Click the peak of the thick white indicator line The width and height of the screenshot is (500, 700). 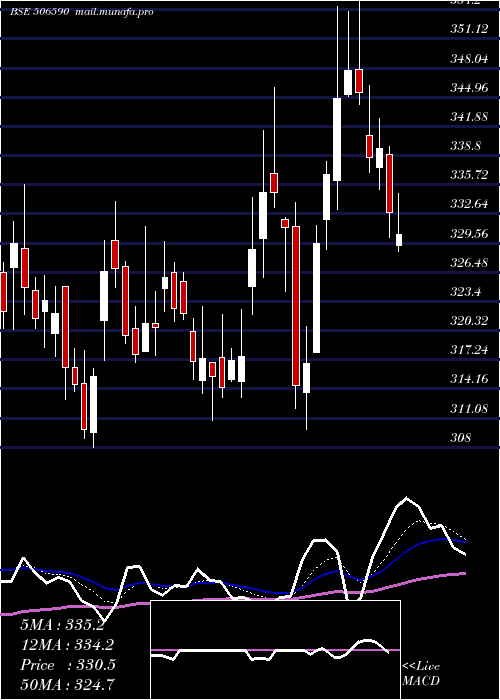(406, 497)
